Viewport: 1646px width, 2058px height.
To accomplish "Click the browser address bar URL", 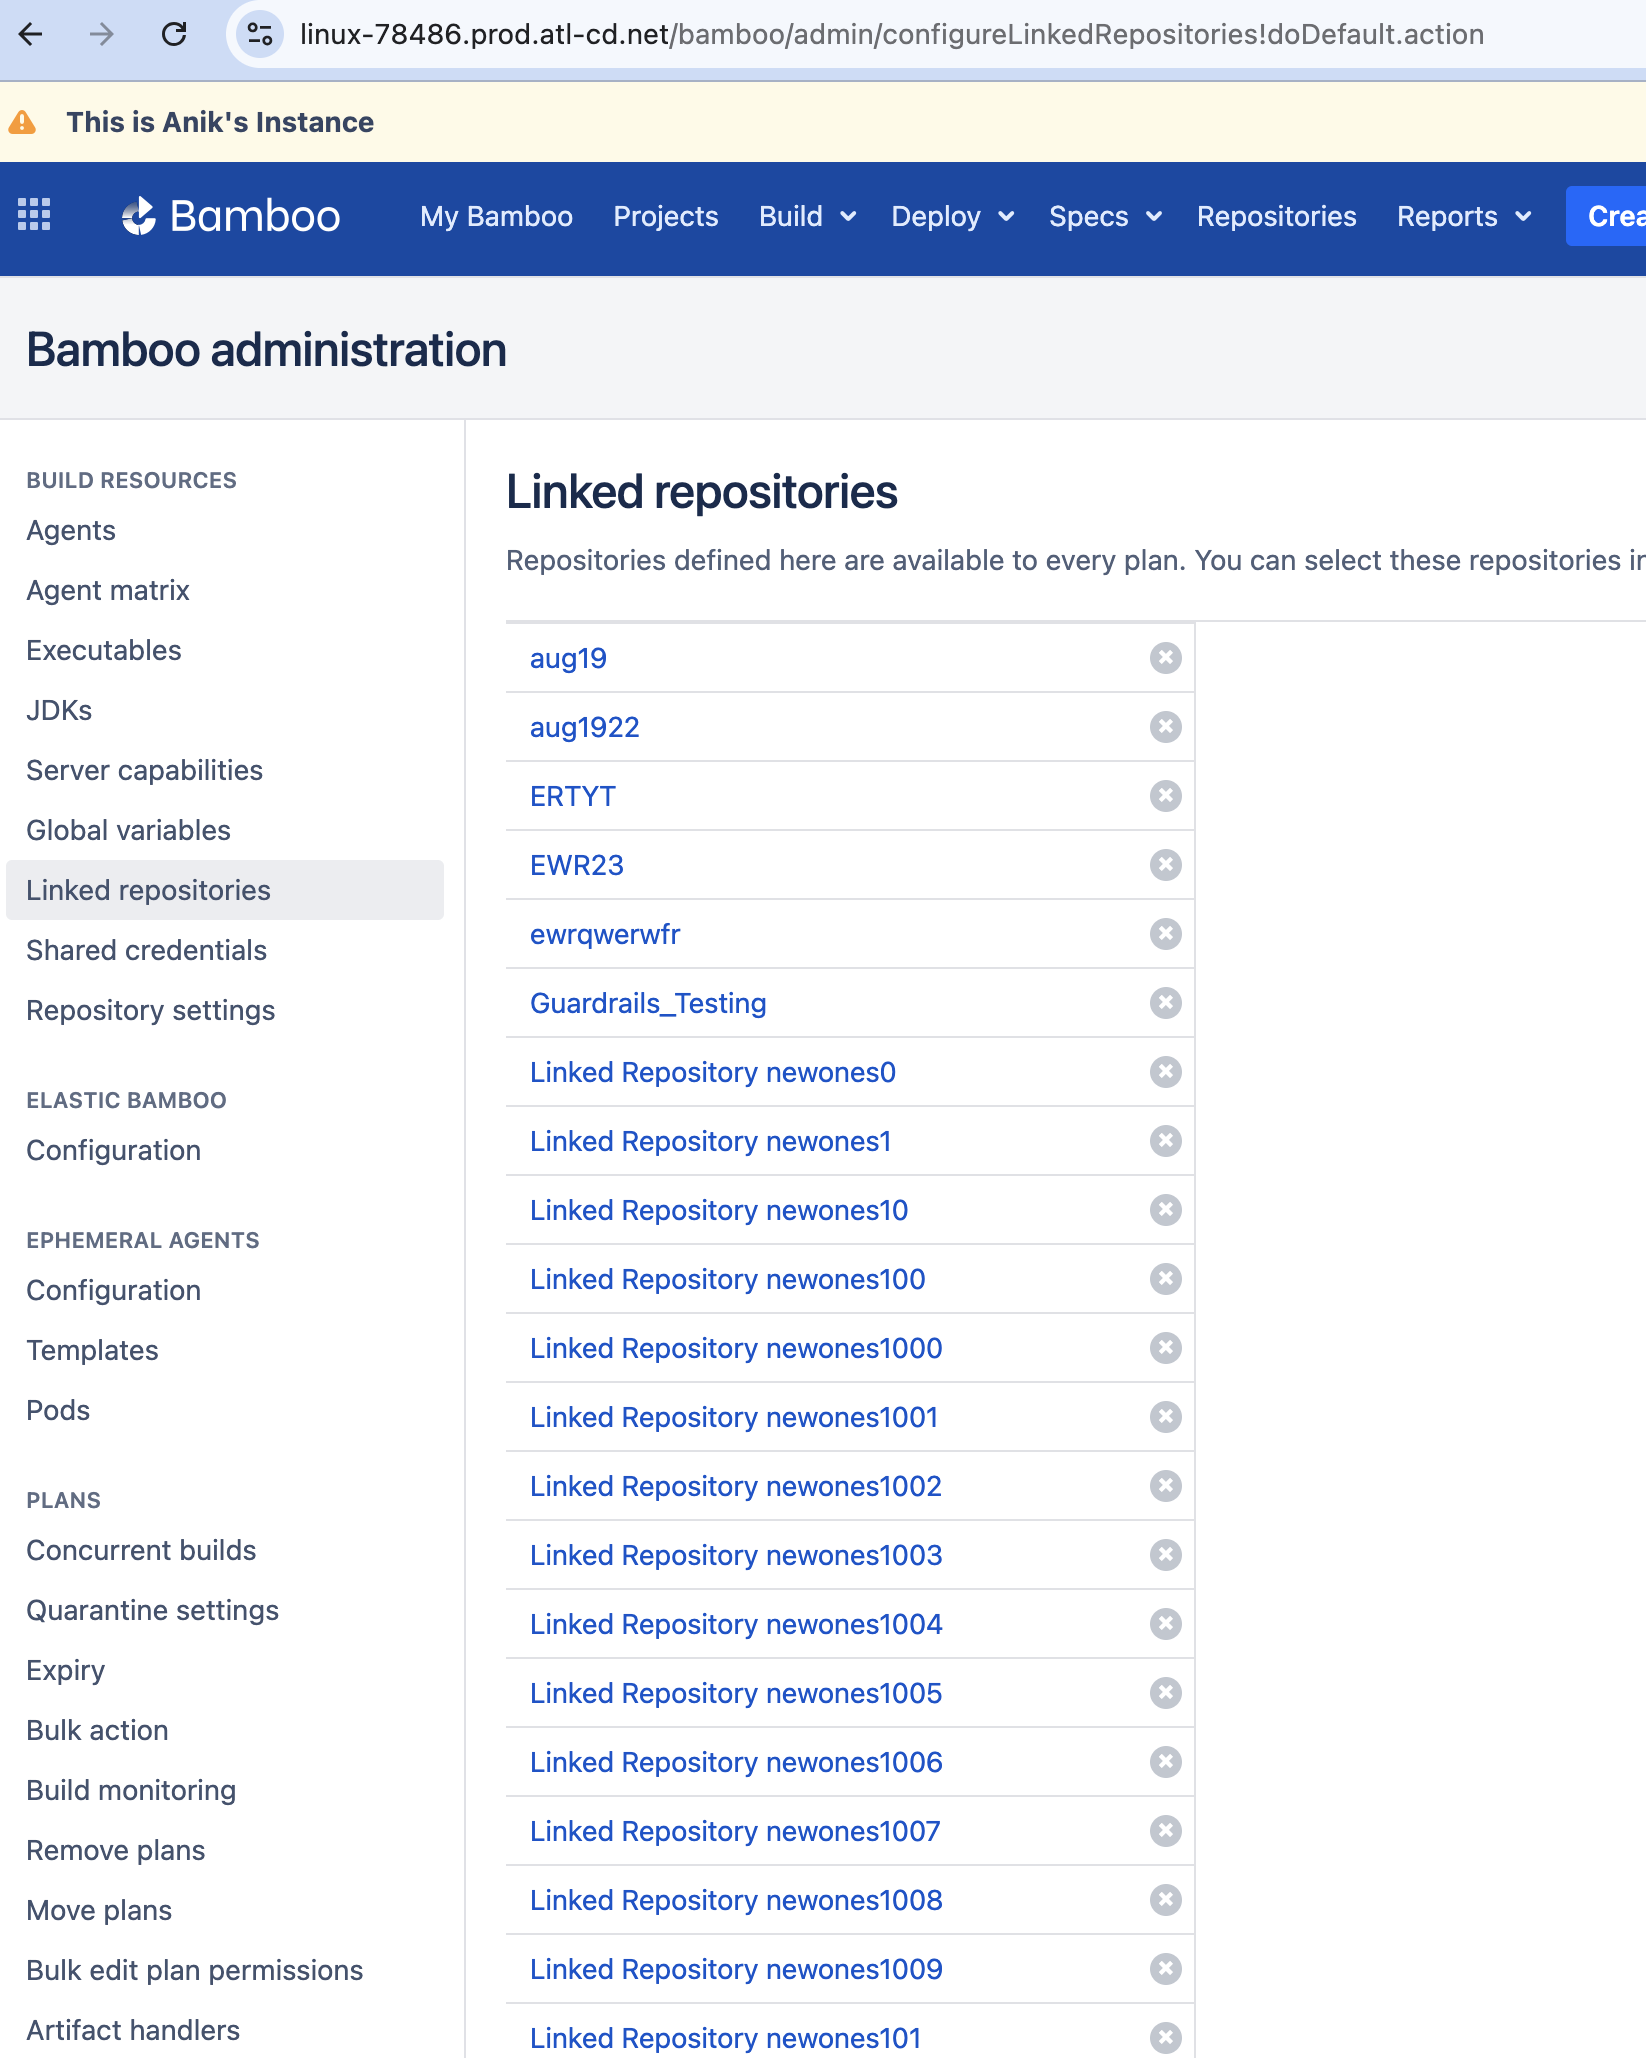I will (x=891, y=35).
